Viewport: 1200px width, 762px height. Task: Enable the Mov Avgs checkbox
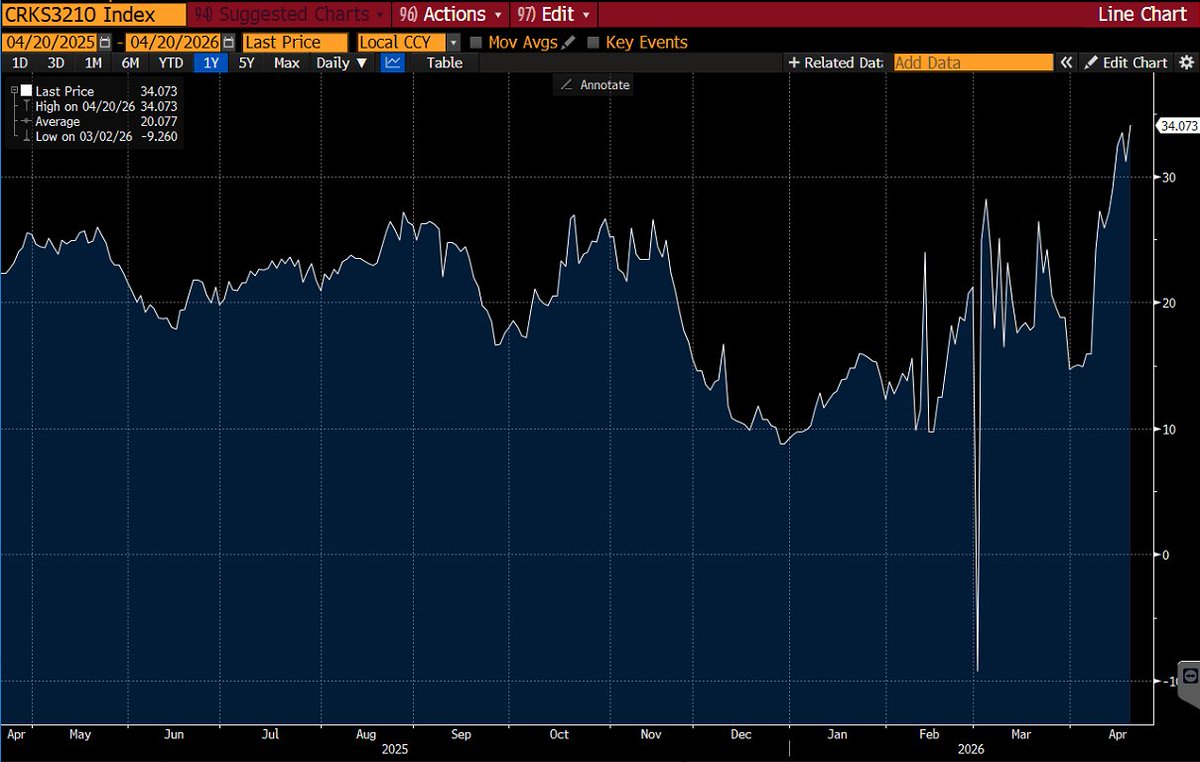(x=476, y=43)
